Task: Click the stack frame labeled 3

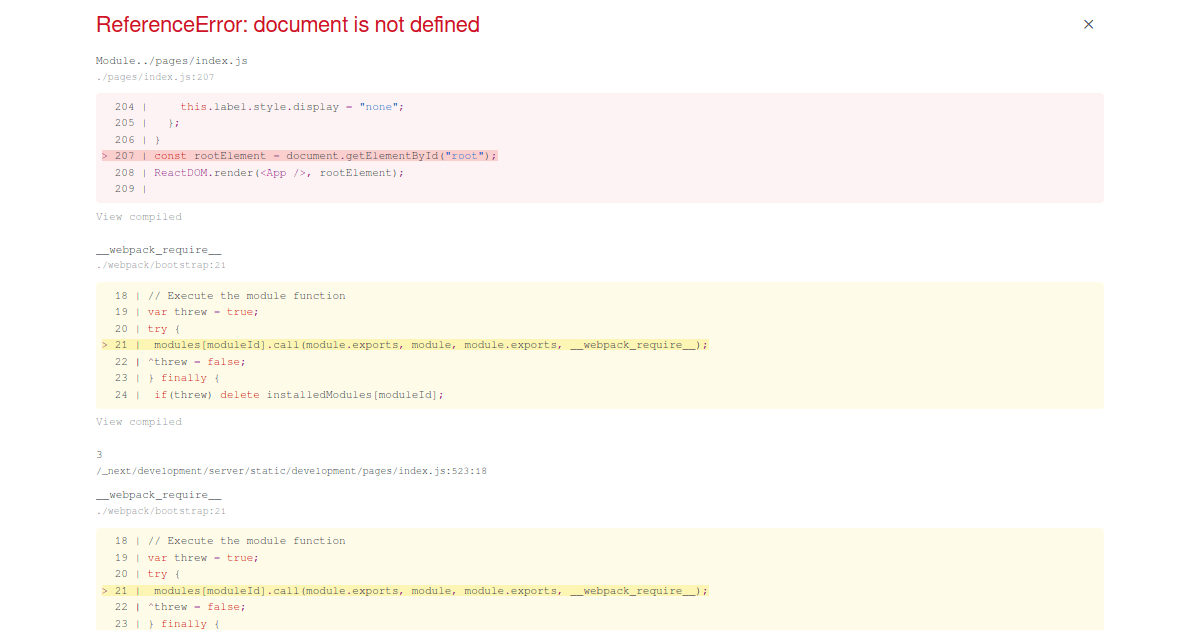Action: click(98, 454)
